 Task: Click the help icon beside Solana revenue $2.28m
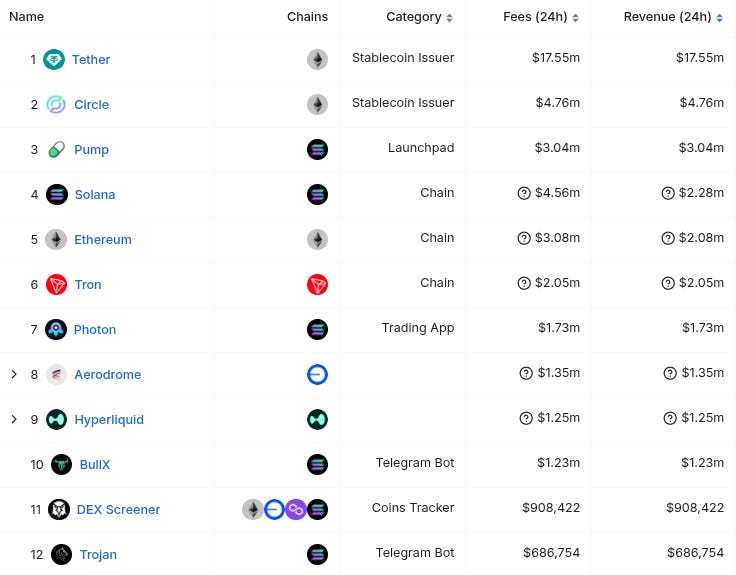pos(668,193)
